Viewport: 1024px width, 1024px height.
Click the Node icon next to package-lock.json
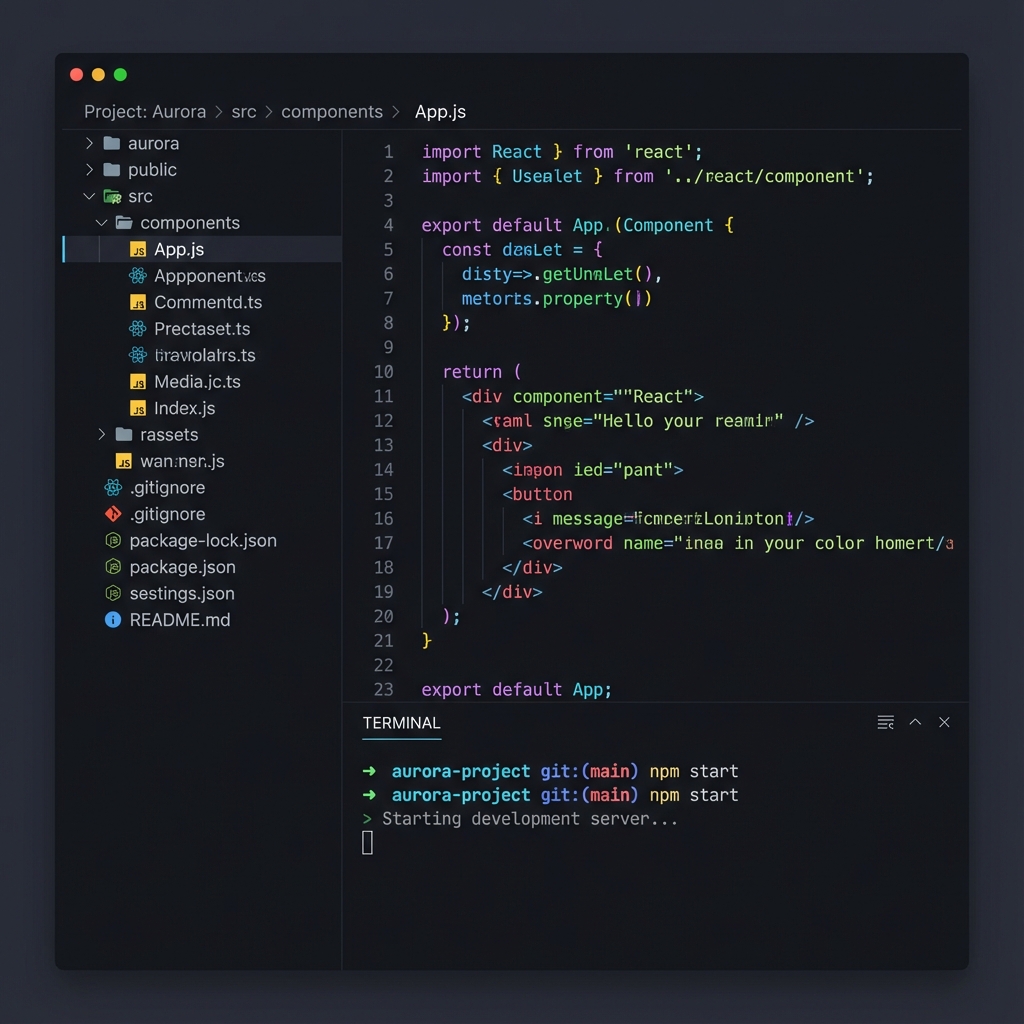point(113,541)
